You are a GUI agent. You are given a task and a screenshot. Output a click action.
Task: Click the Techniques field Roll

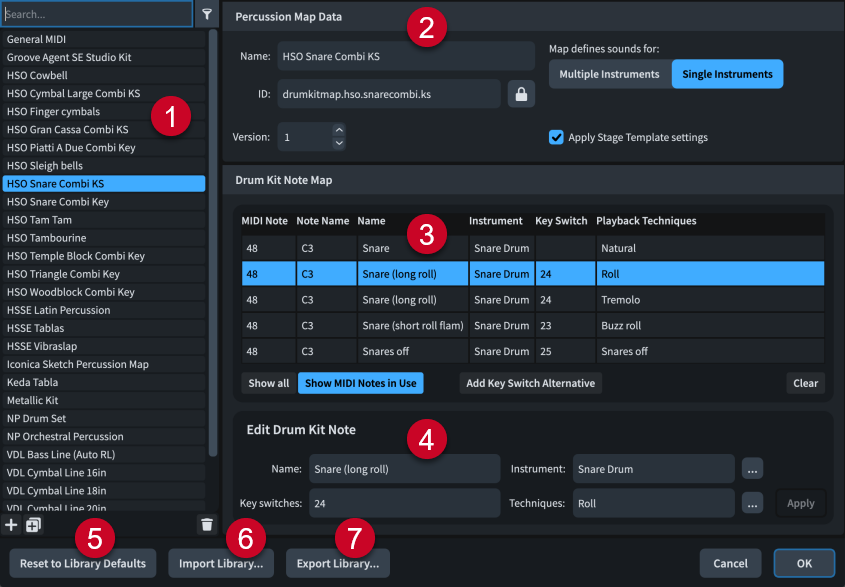[x=653, y=503]
